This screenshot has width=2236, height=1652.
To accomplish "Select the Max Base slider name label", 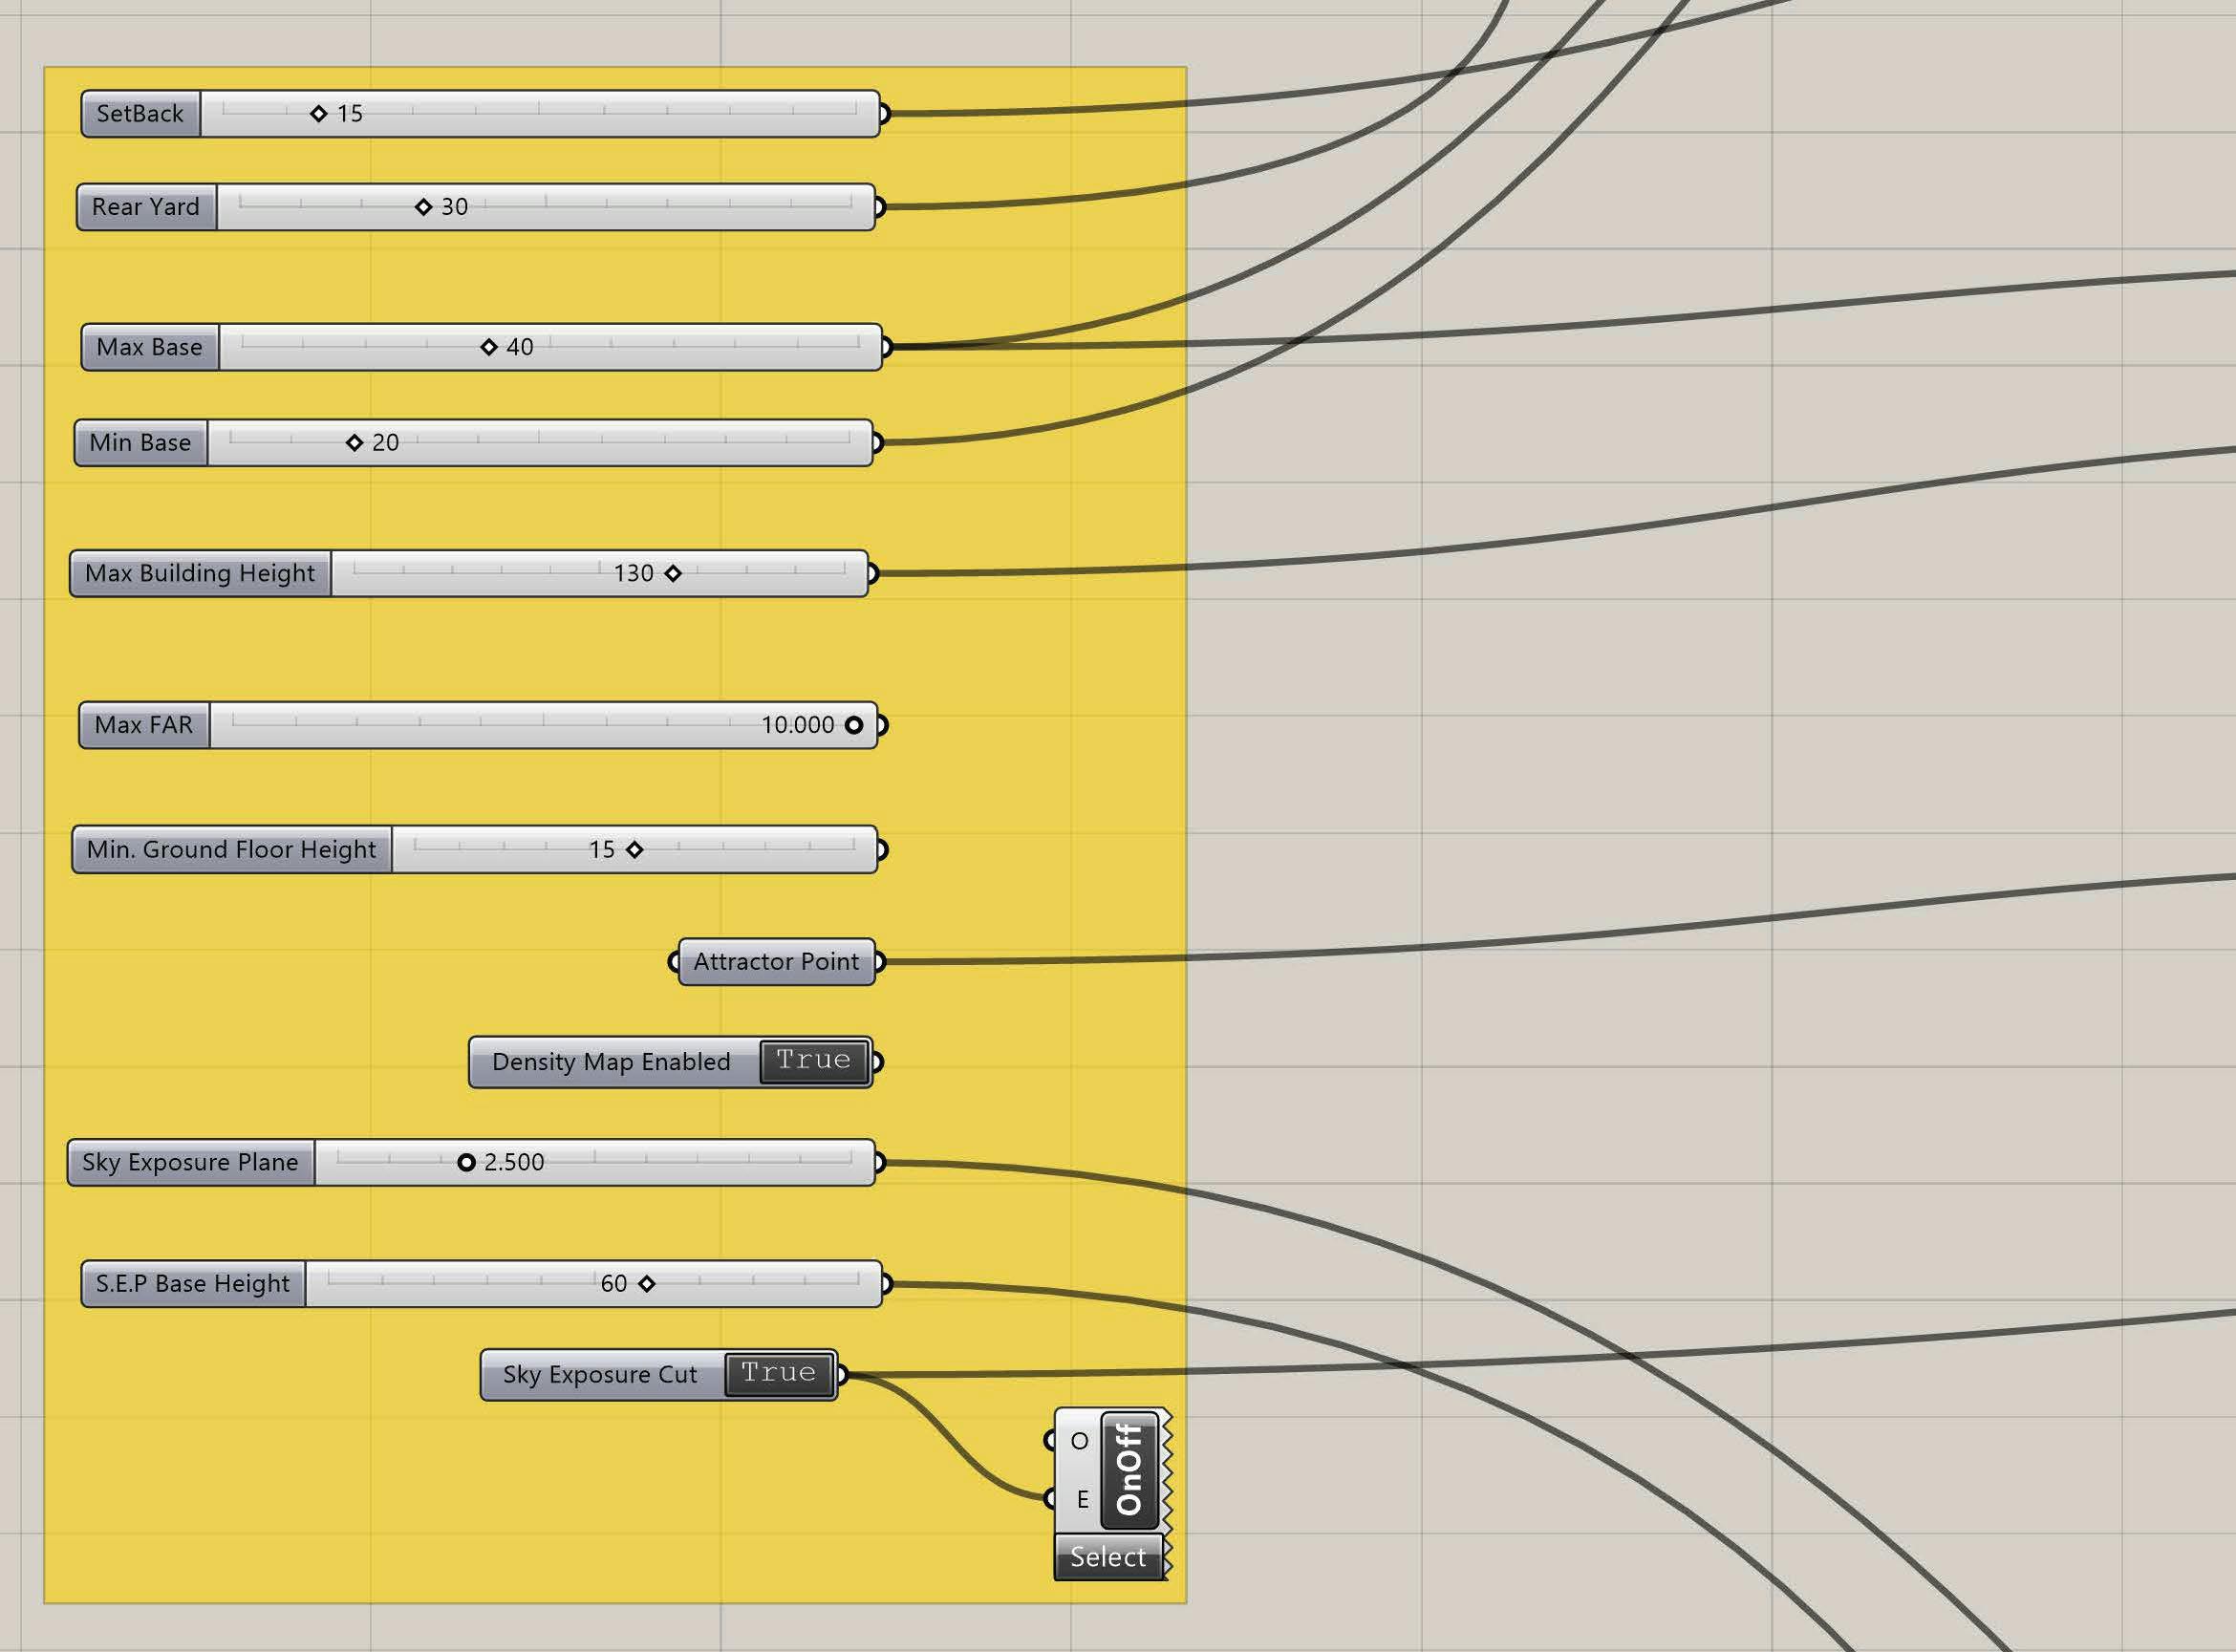I will pos(150,347).
